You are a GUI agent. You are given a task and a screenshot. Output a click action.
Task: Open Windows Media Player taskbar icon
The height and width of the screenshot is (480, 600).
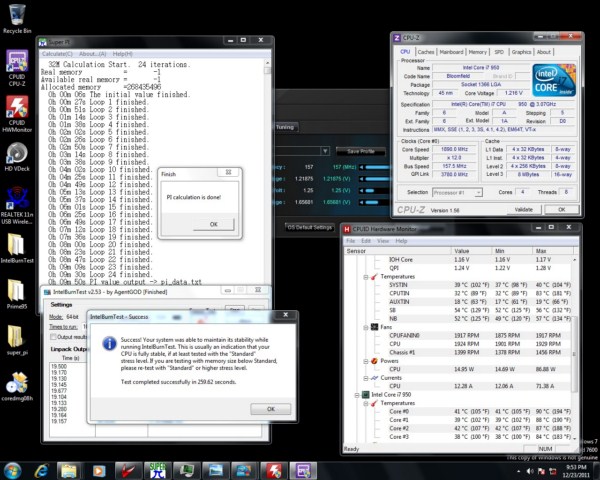pyautogui.click(x=99, y=471)
